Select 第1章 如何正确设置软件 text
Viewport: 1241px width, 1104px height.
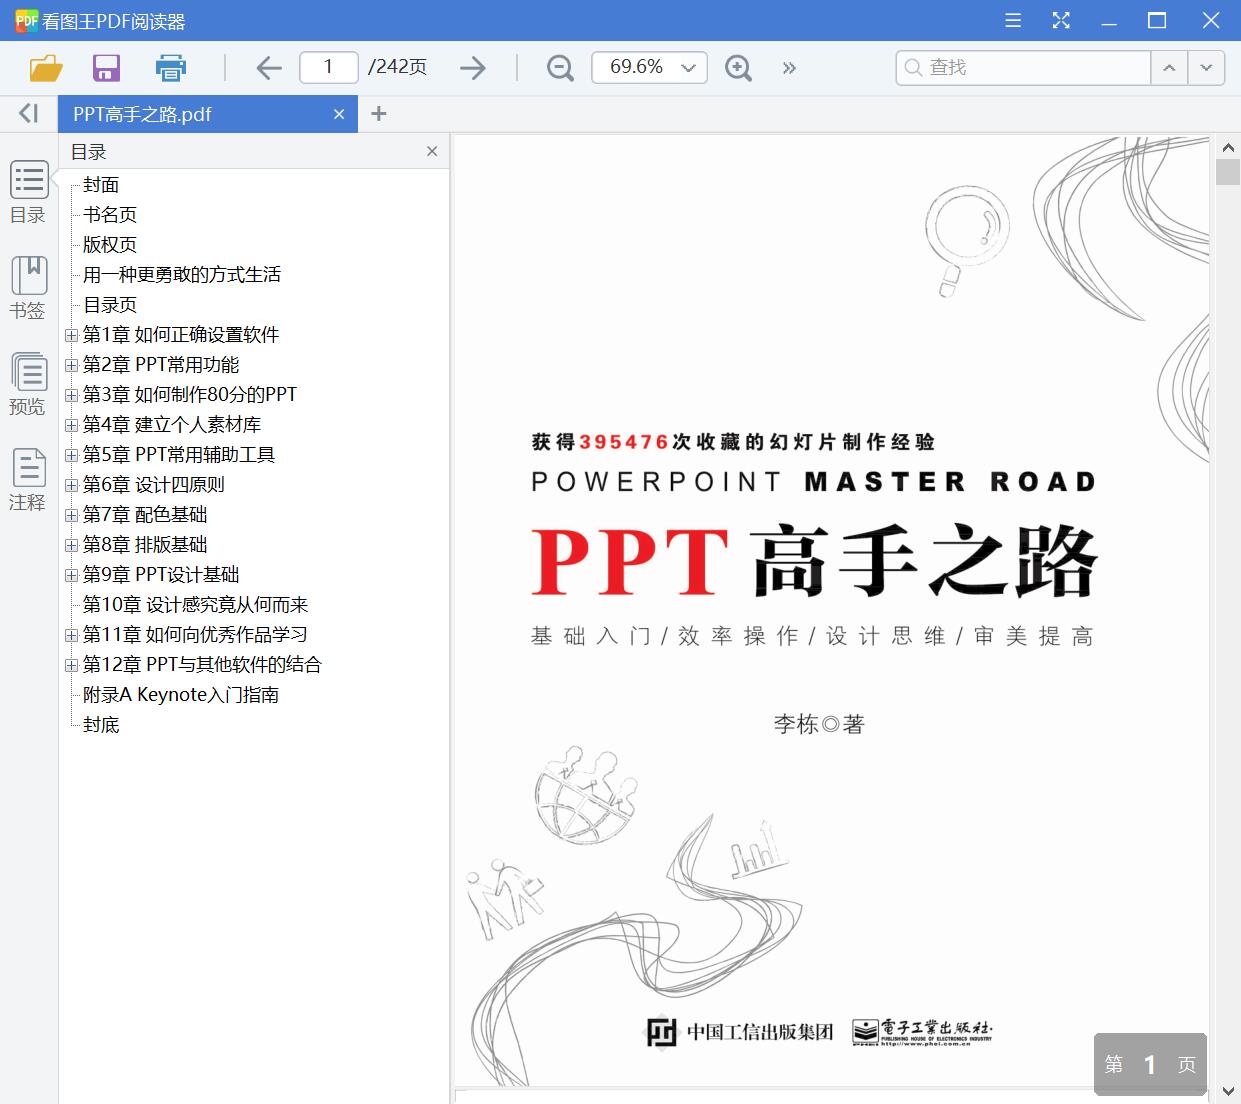point(181,335)
